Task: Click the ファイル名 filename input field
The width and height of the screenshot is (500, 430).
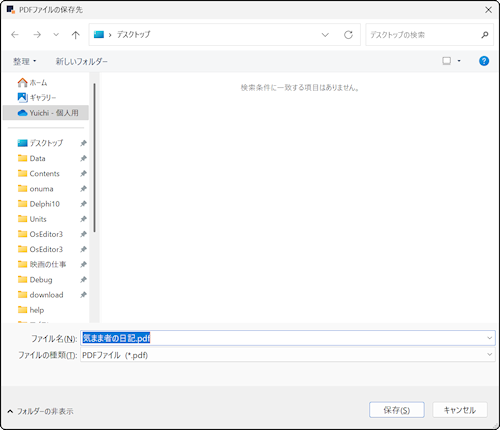Action: pos(288,338)
